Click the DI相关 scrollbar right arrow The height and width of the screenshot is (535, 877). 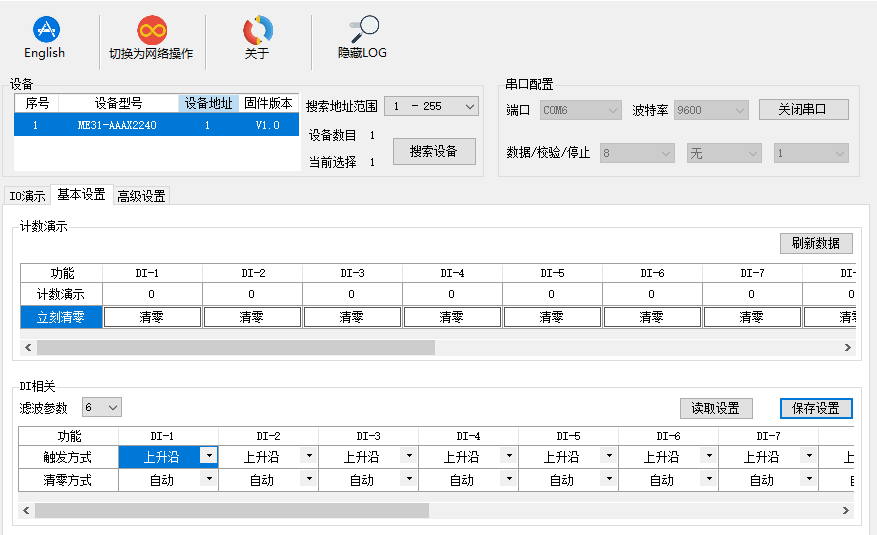point(845,510)
